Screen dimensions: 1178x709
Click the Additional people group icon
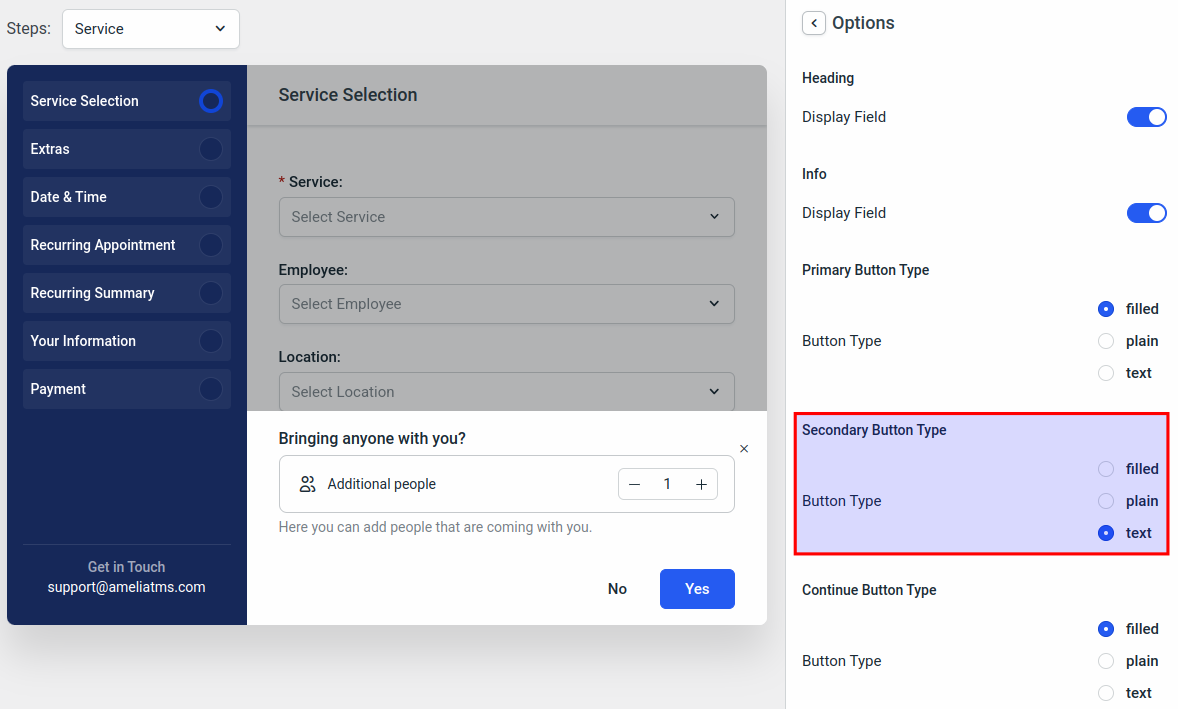[x=307, y=484]
